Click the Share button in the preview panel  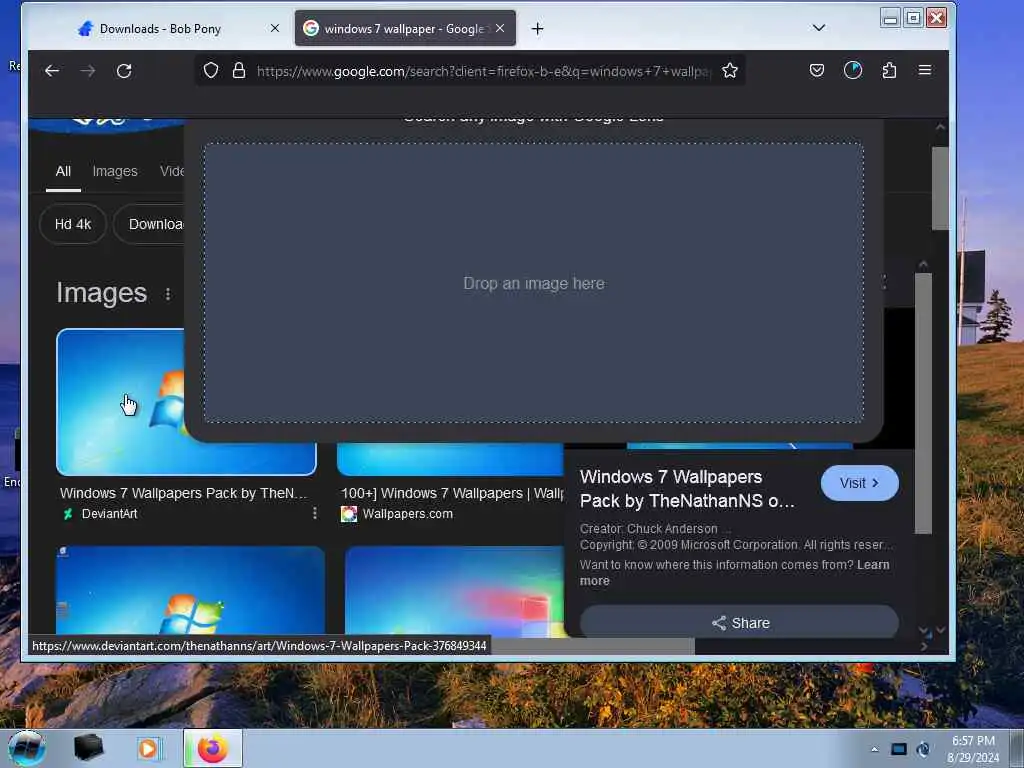(739, 622)
